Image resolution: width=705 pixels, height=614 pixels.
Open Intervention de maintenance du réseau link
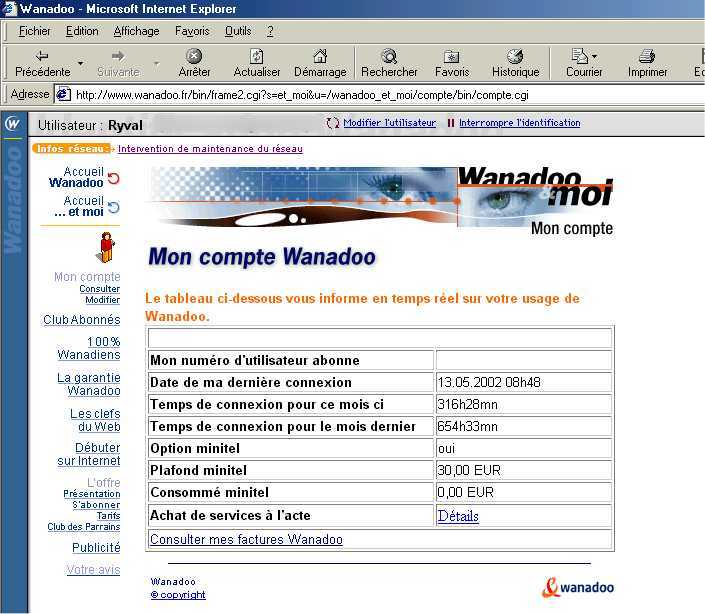[210, 149]
